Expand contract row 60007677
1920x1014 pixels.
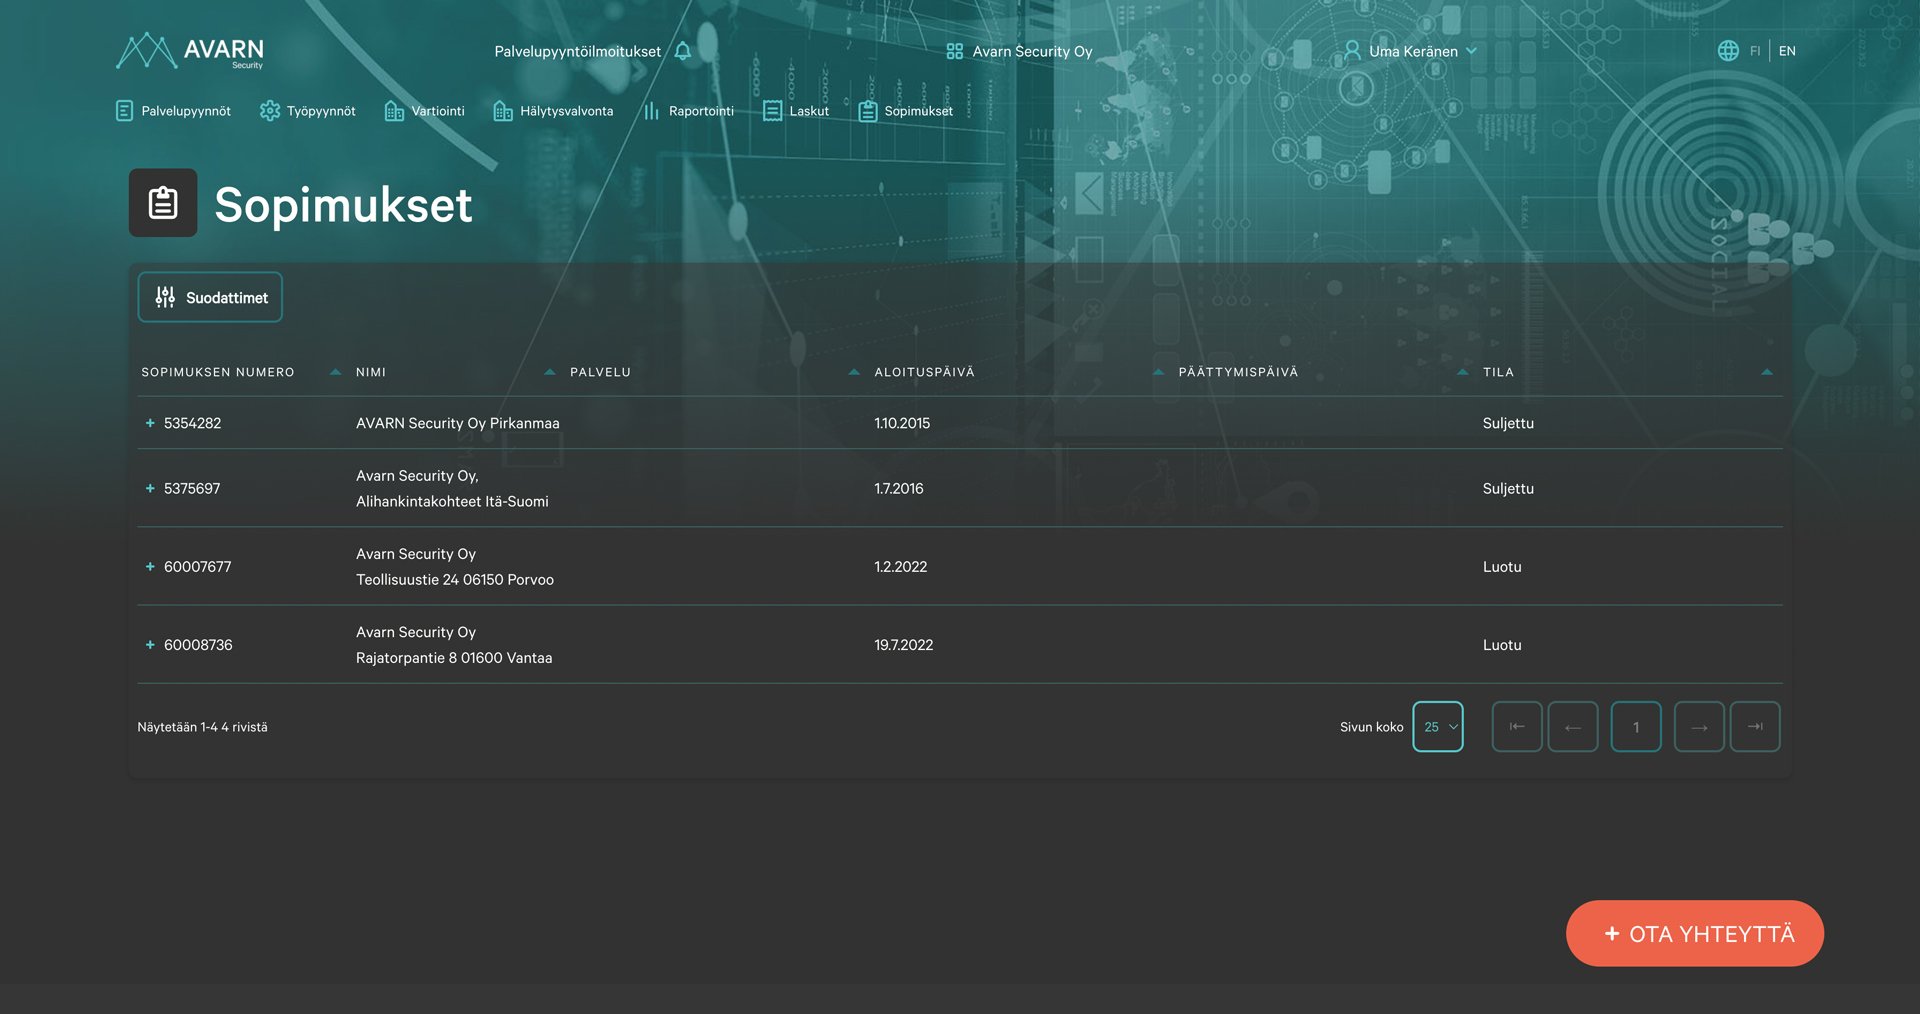tap(150, 566)
